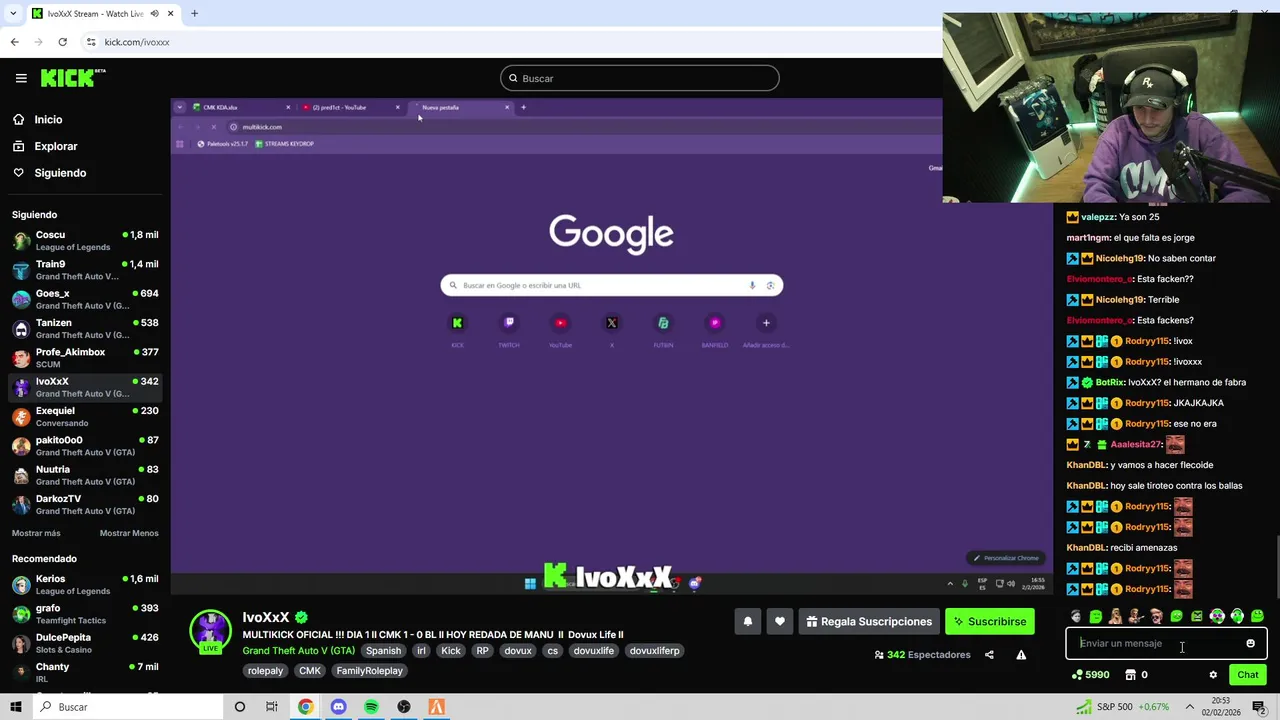The width and height of the screenshot is (1280, 720).
Task: Open recommended channel grafo
Action: [x=85, y=614]
